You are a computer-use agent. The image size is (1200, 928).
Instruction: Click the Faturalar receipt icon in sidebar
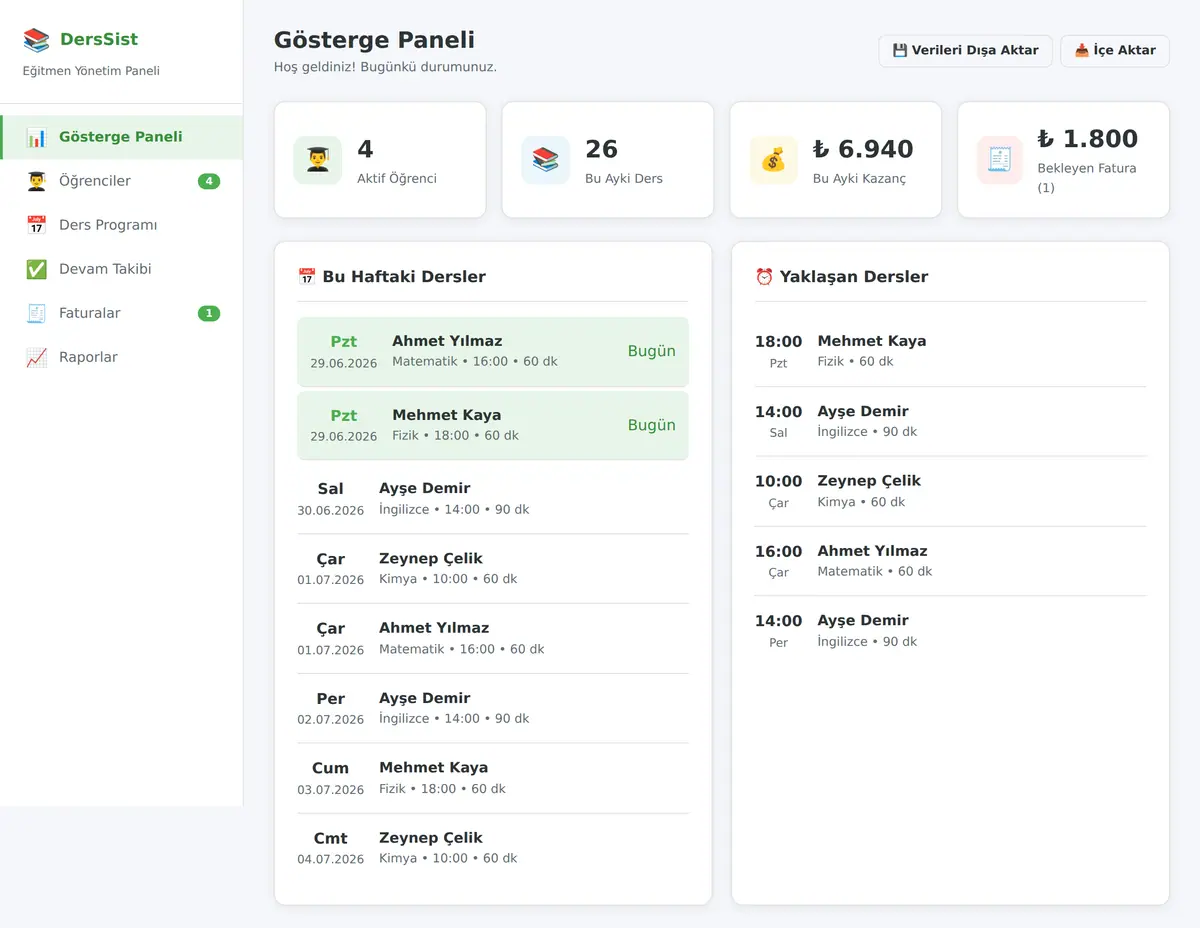pos(37,313)
